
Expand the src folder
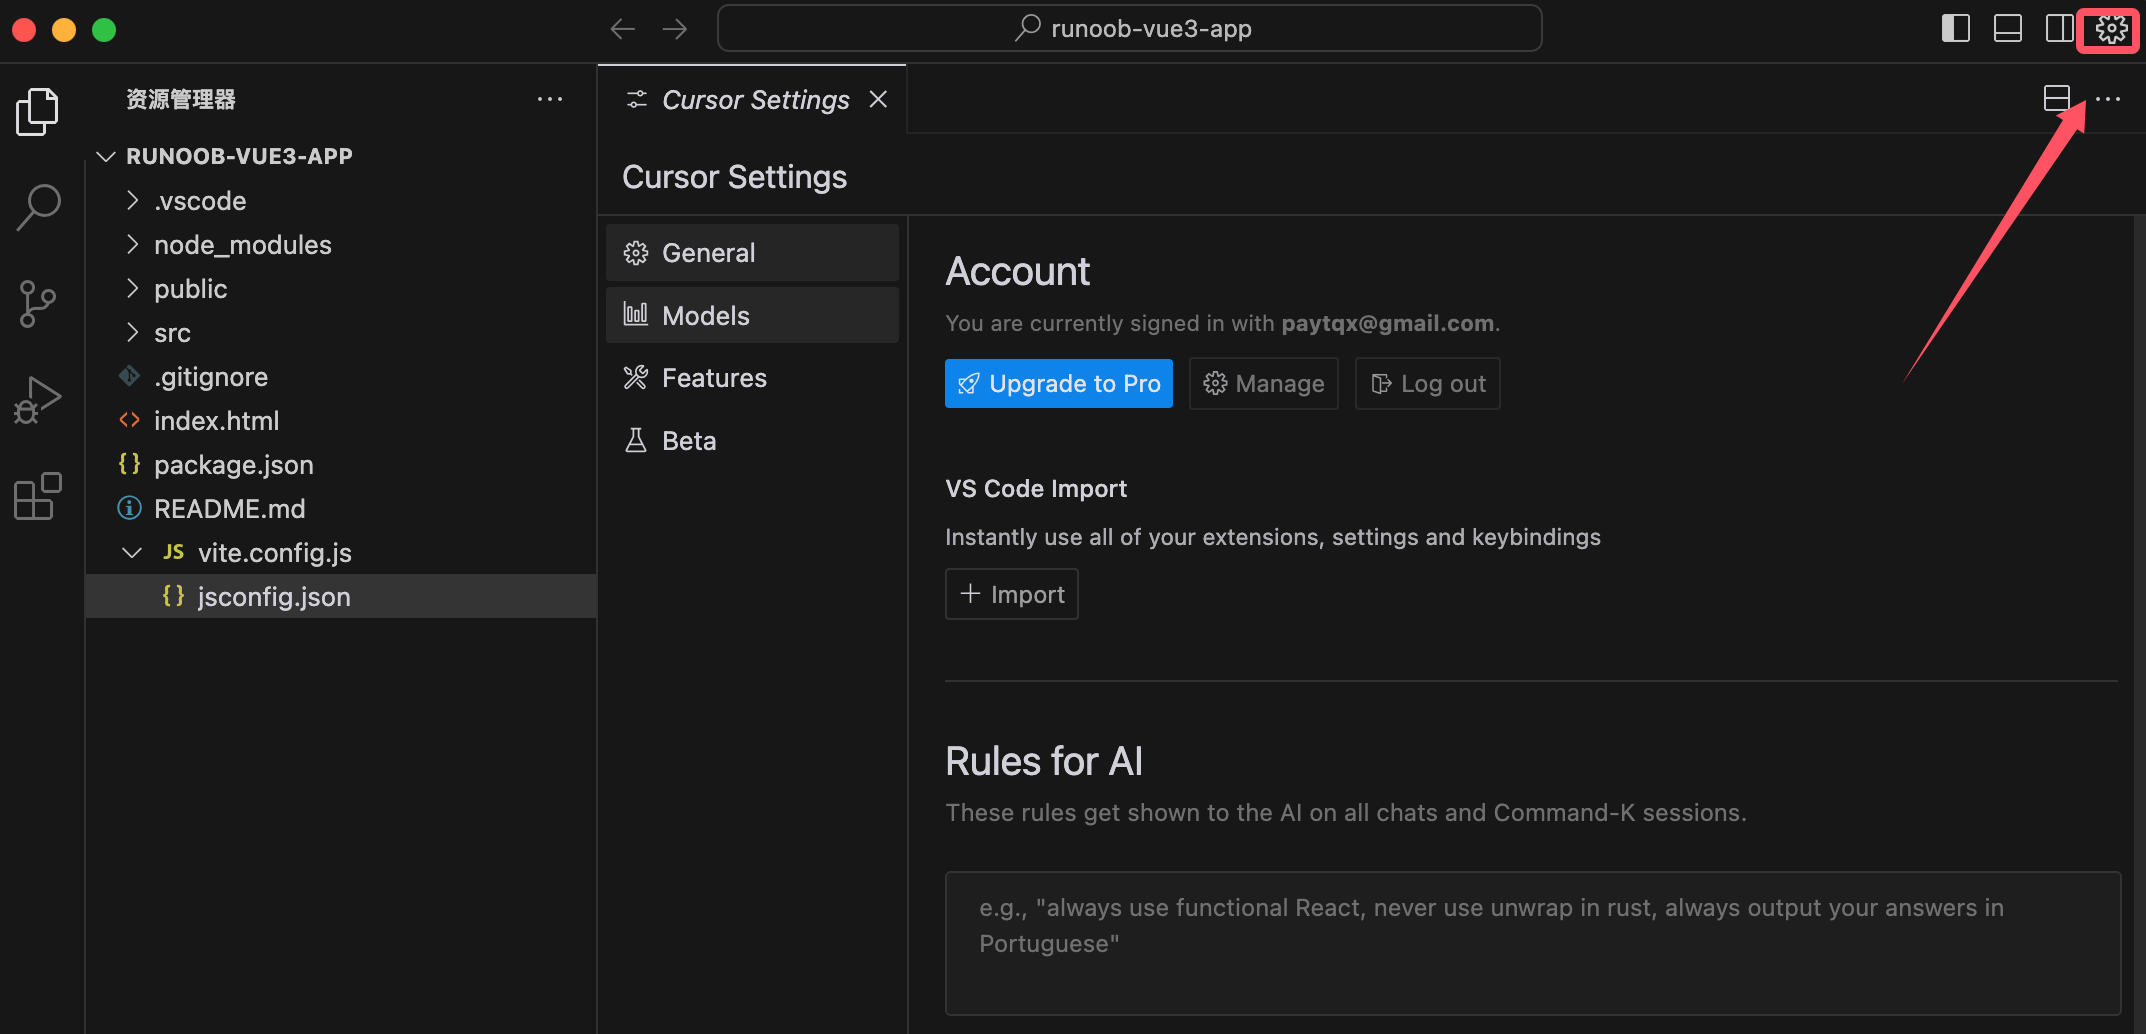[172, 333]
